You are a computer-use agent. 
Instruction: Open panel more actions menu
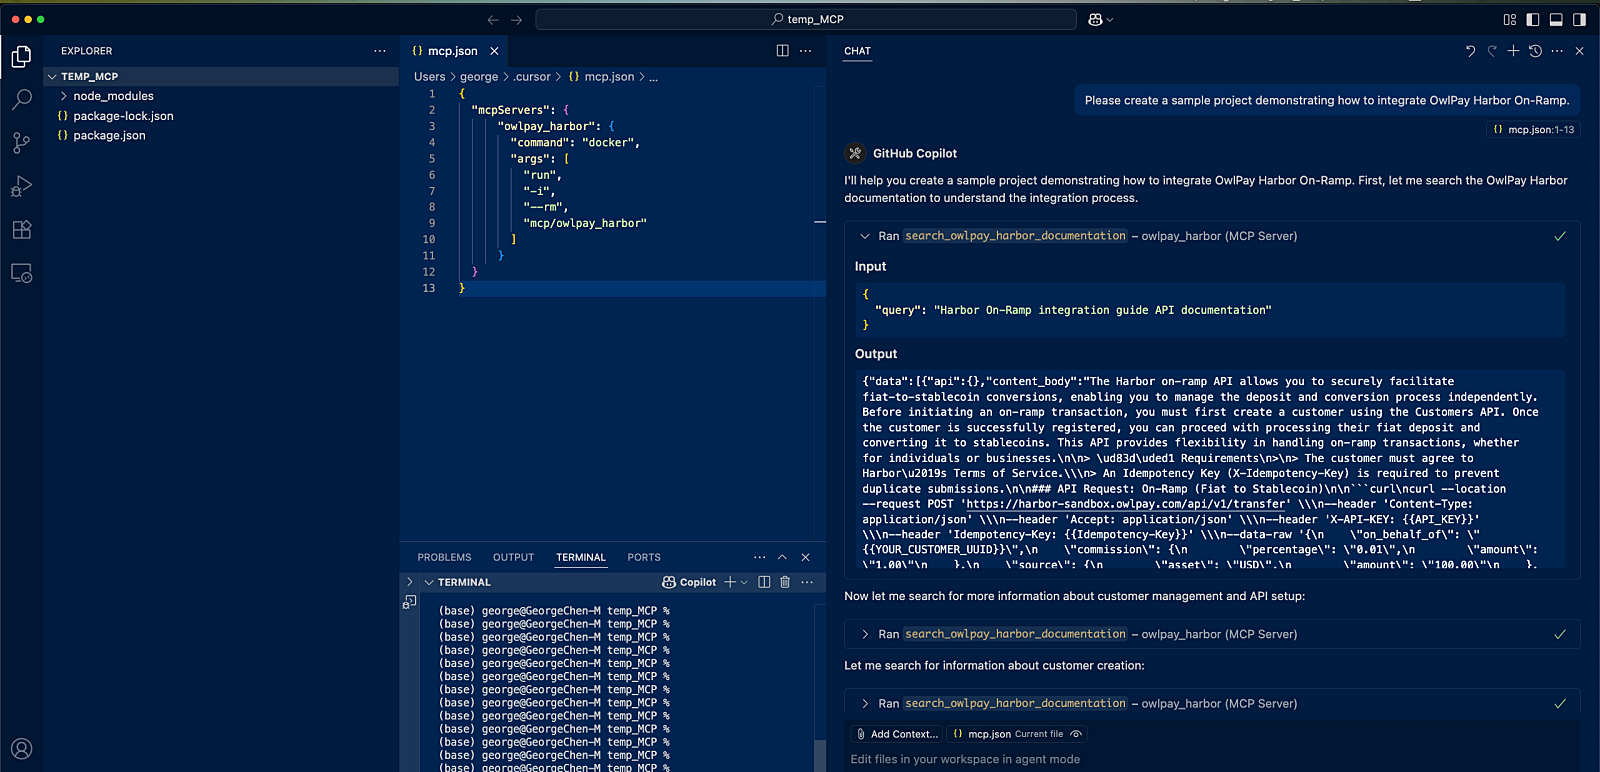coord(760,557)
